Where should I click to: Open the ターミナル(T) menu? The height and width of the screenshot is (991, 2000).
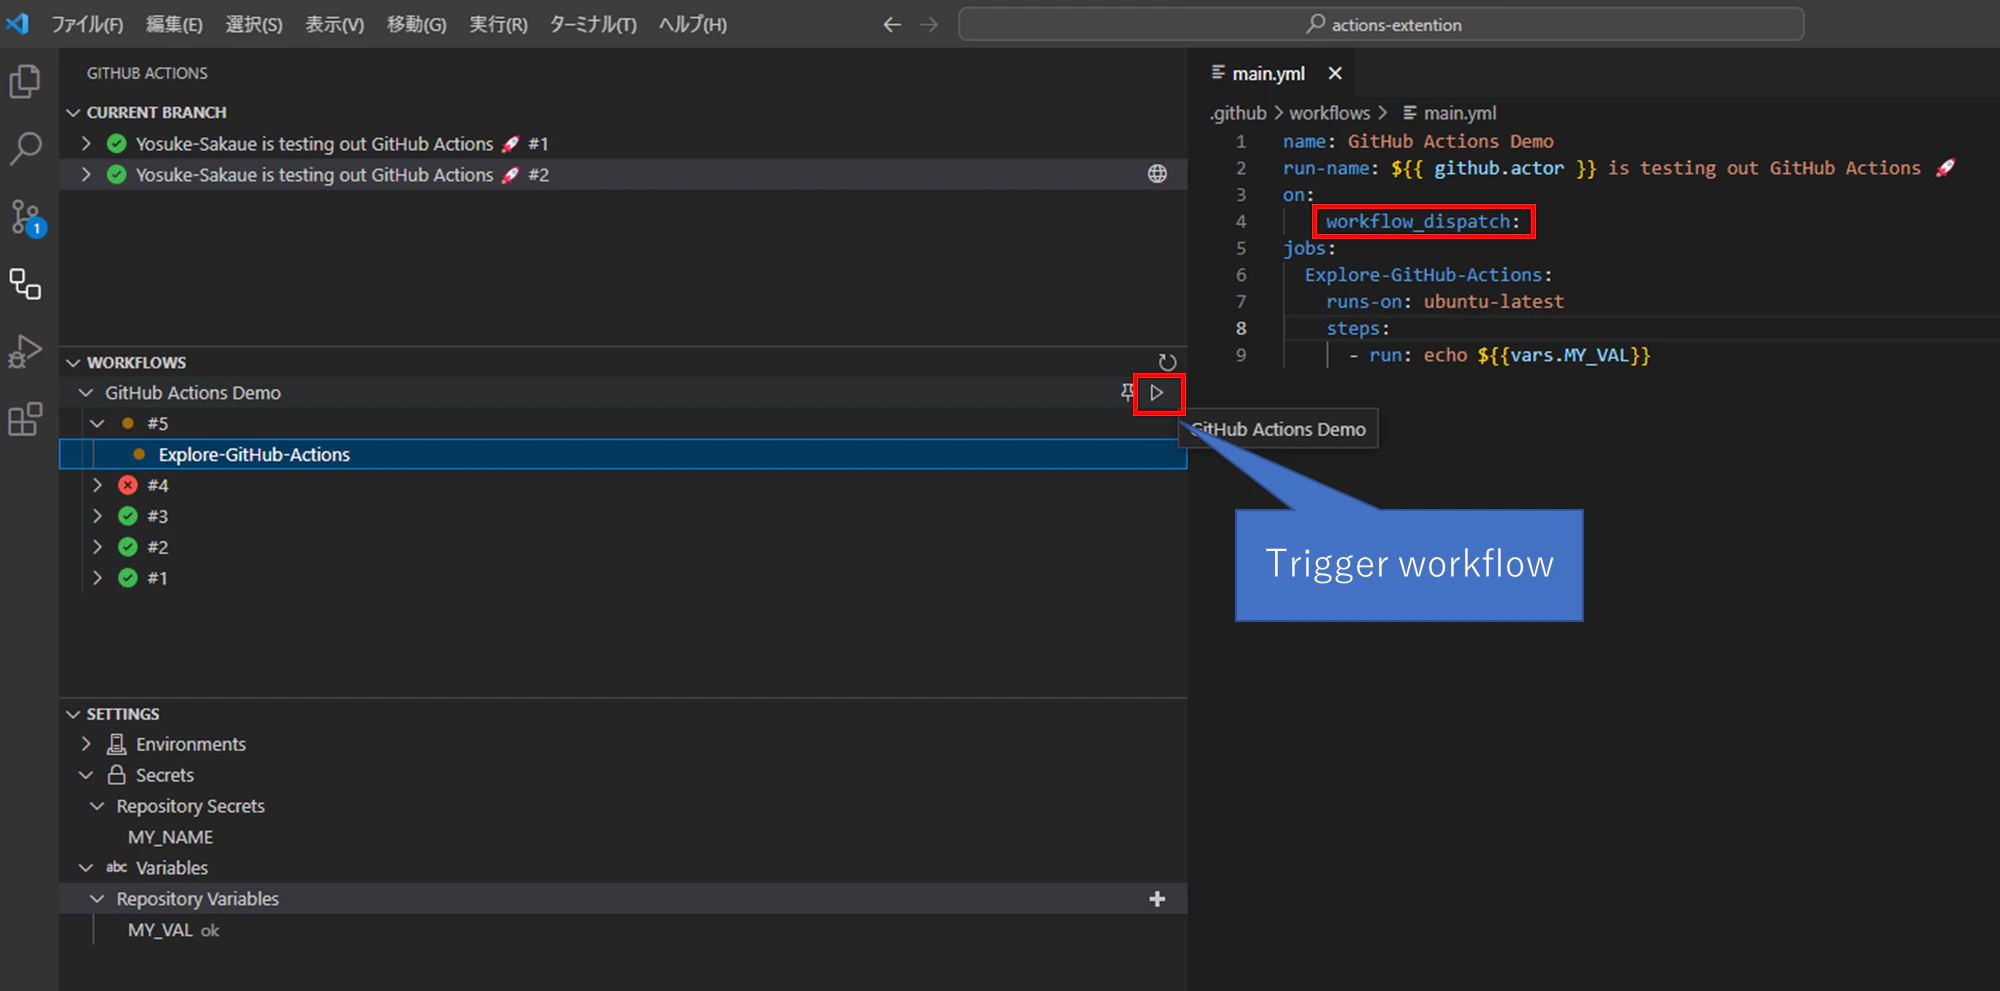(x=593, y=25)
